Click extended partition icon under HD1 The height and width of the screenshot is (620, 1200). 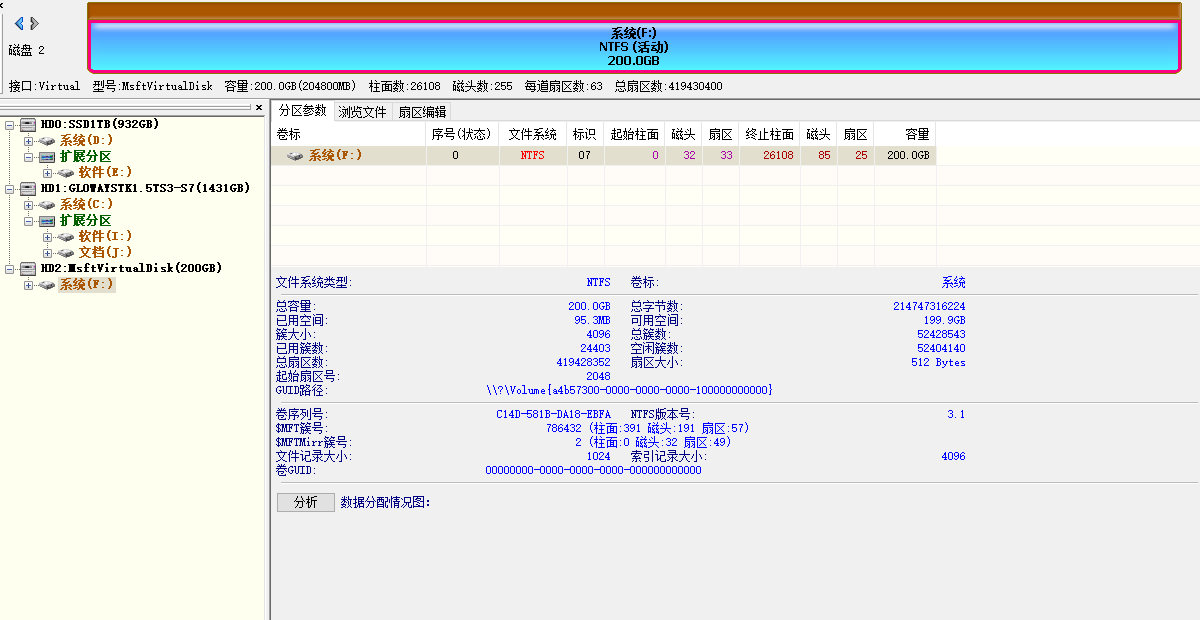coord(48,221)
